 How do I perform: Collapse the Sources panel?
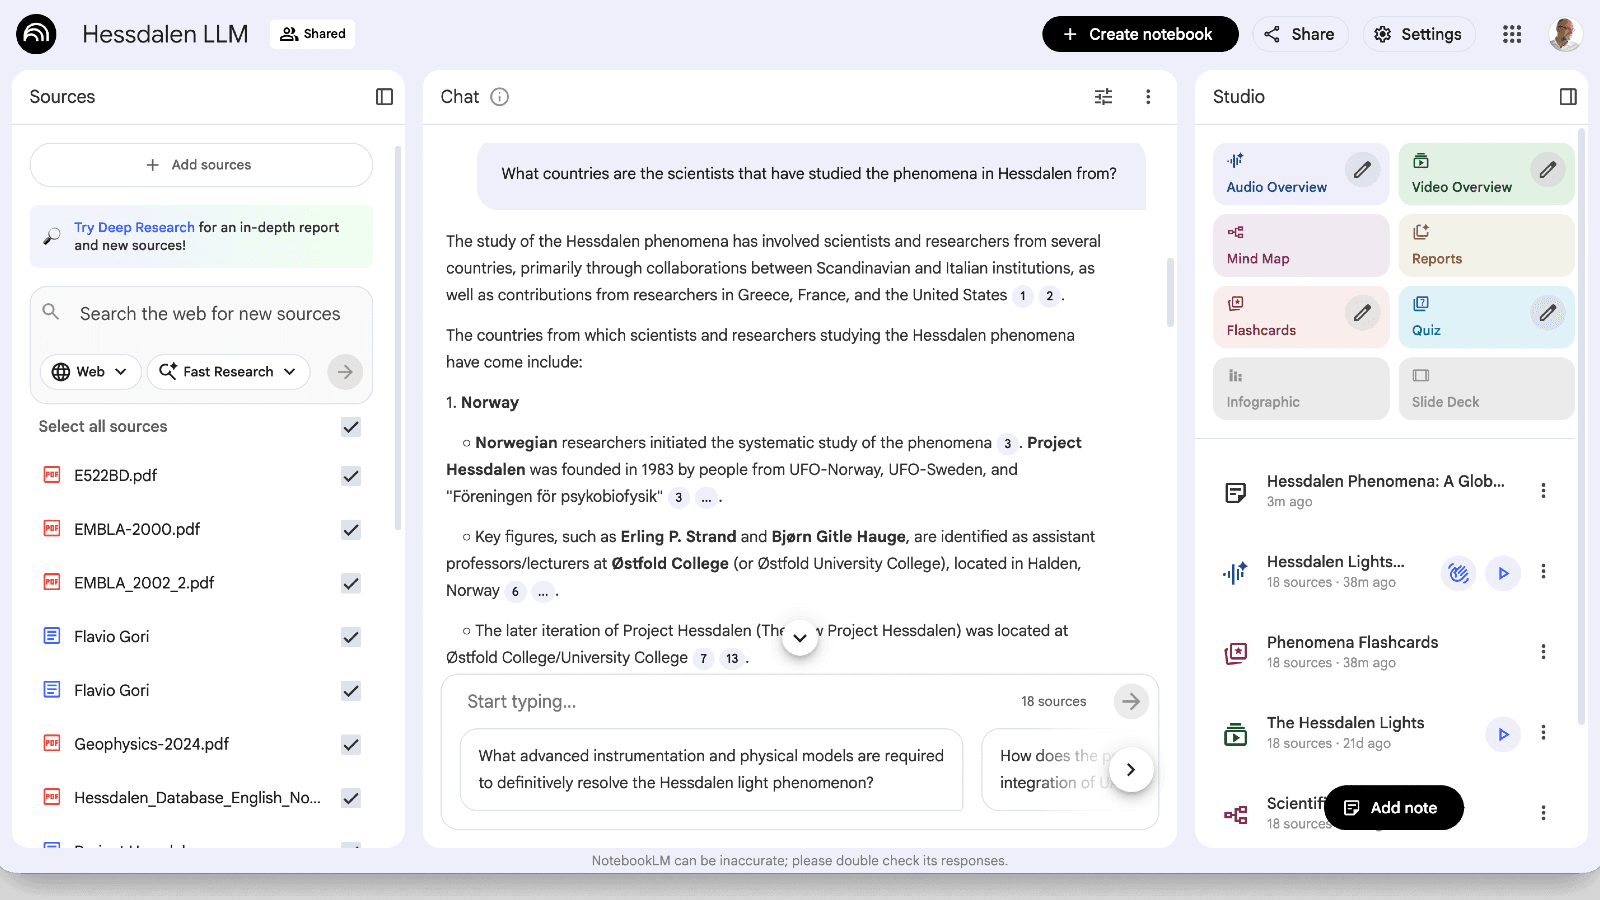pos(384,97)
